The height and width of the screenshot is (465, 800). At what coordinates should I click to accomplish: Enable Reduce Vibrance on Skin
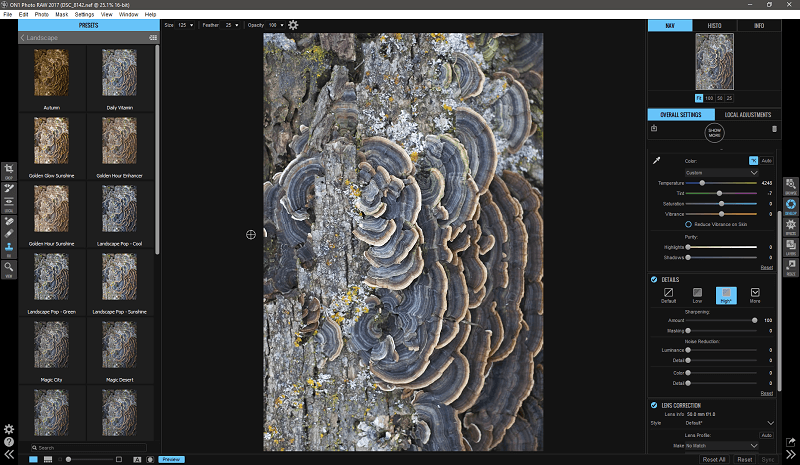click(x=688, y=224)
